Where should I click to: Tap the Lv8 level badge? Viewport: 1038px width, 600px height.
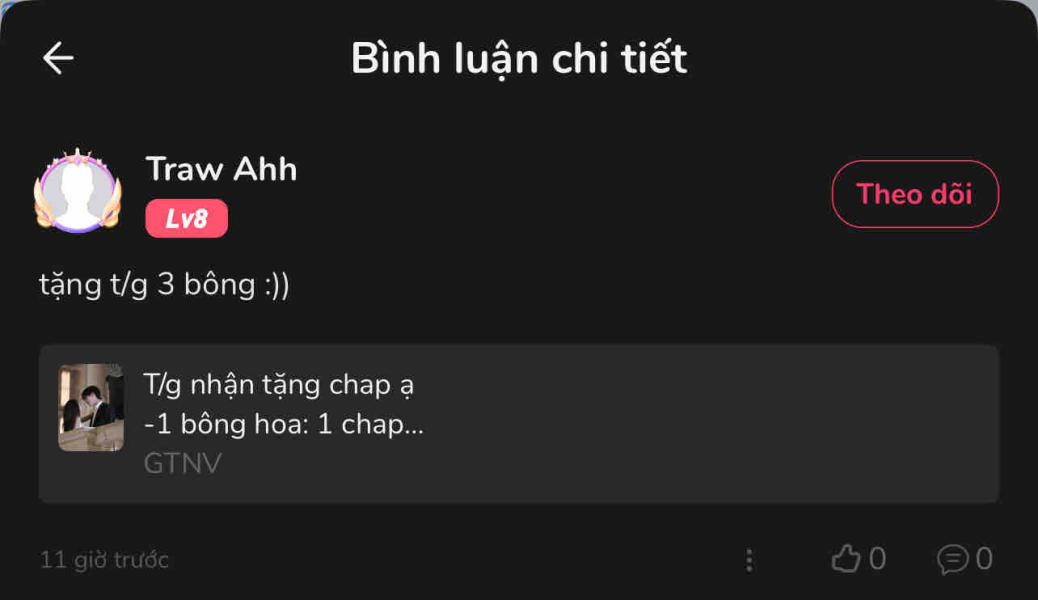click(x=187, y=218)
